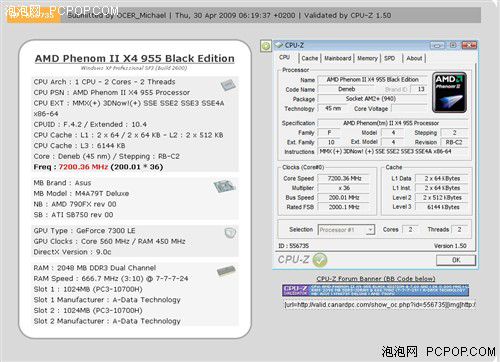Open the CPU-Z Forum Banner link
Screen dimensions: 500x362
376,279
